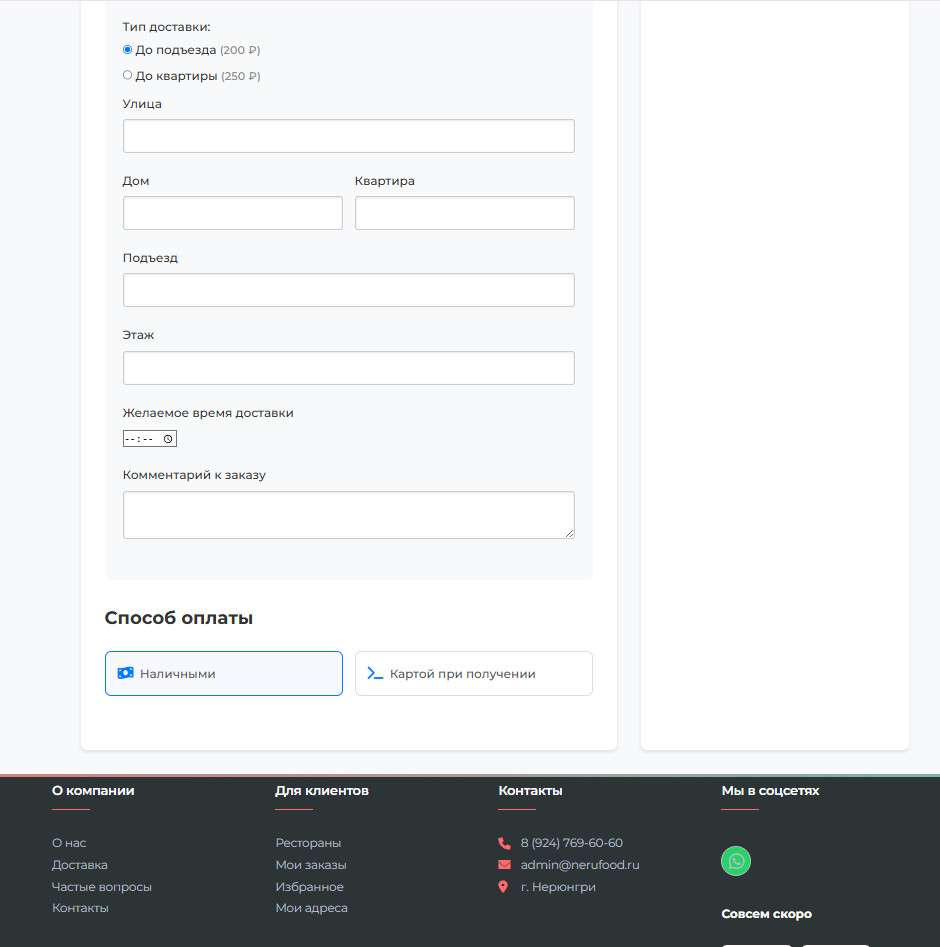Click into the Квартира apartment field
This screenshot has width=940, height=947.
465,213
